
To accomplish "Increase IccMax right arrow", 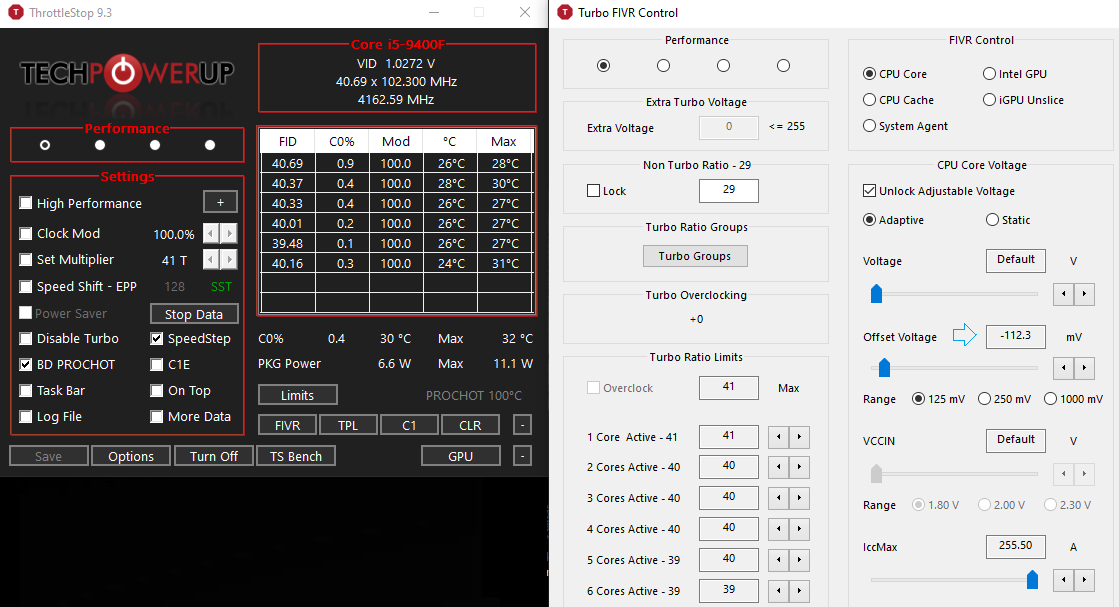I will [x=1085, y=580].
